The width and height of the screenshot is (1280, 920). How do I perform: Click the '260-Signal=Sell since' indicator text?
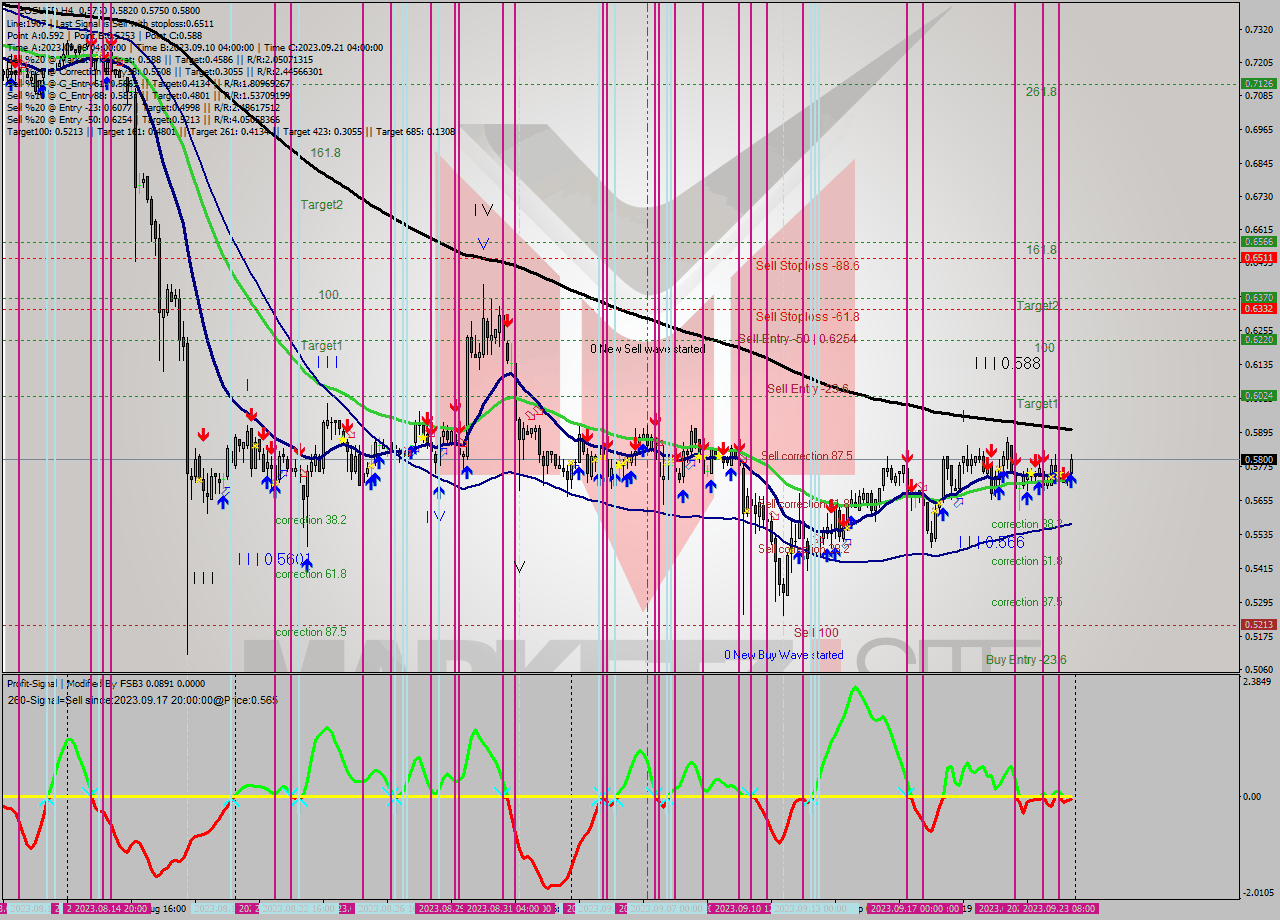tap(142, 700)
